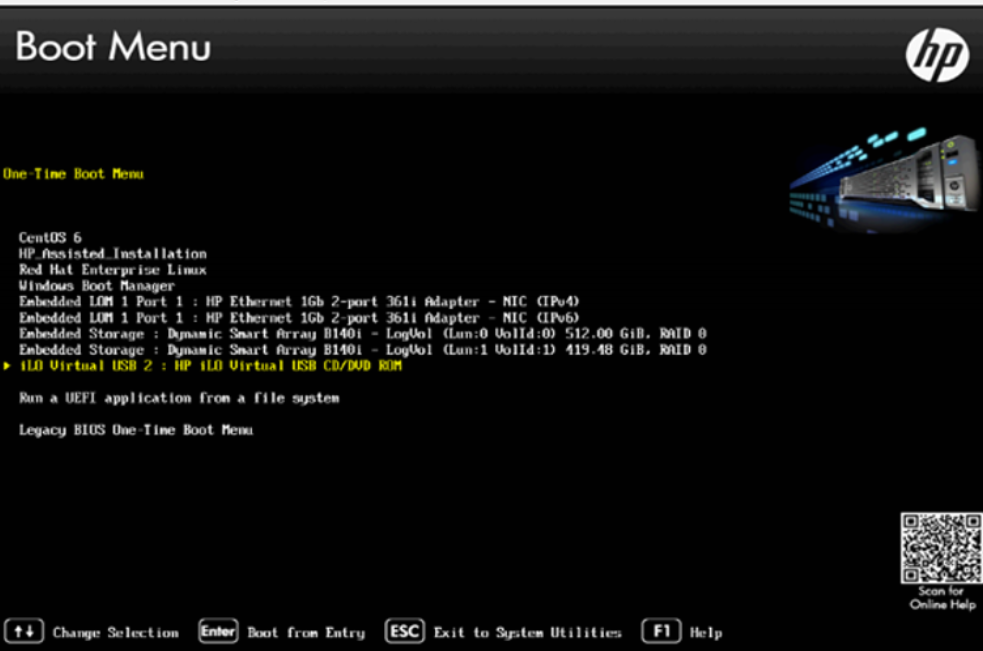
Task: Click the HP logo
Action: coord(937,55)
